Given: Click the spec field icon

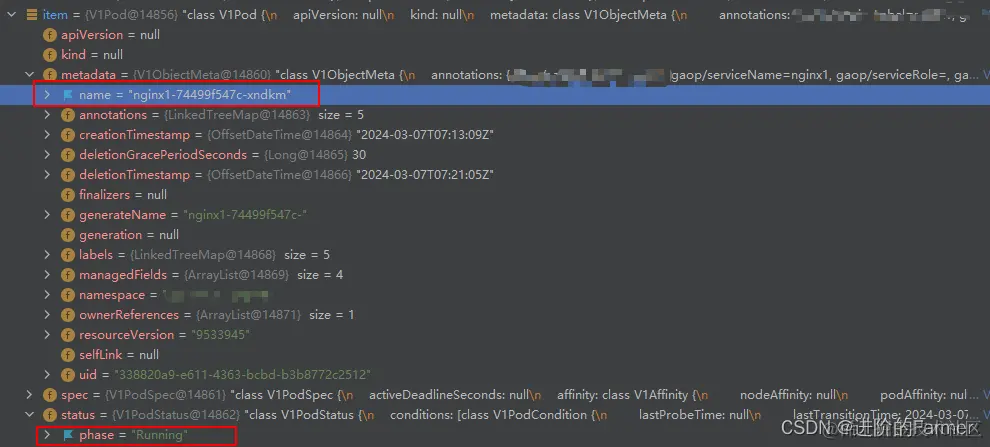Looking at the screenshot, I should pyautogui.click(x=49, y=395).
